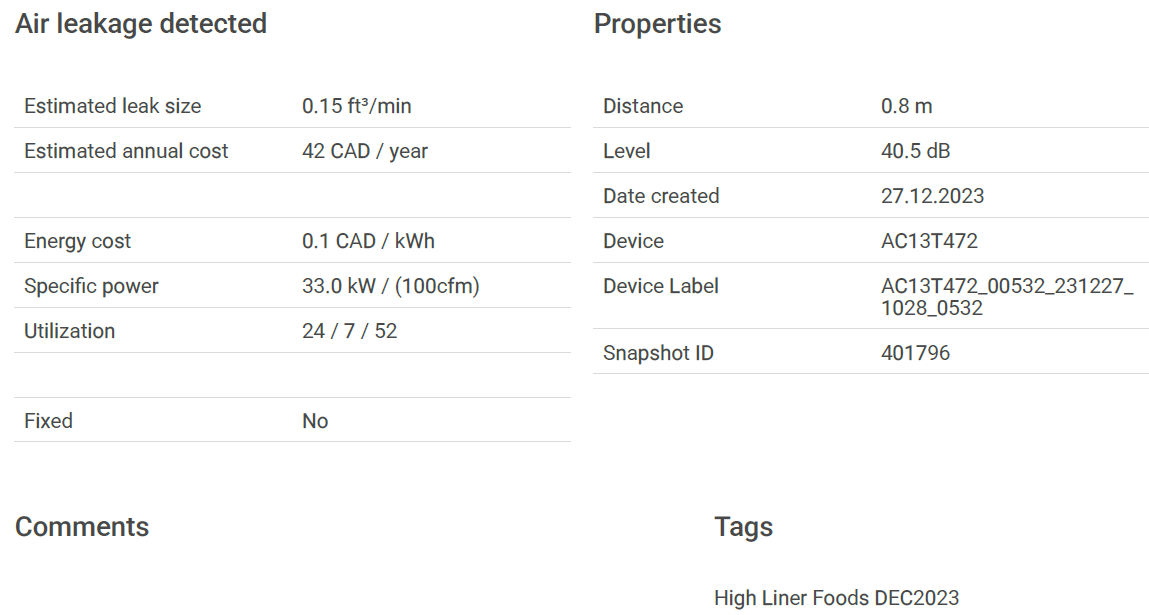Viewport: 1149px width, 615px height.
Task: Click the Device name AC13T472
Action: pyautogui.click(x=929, y=241)
